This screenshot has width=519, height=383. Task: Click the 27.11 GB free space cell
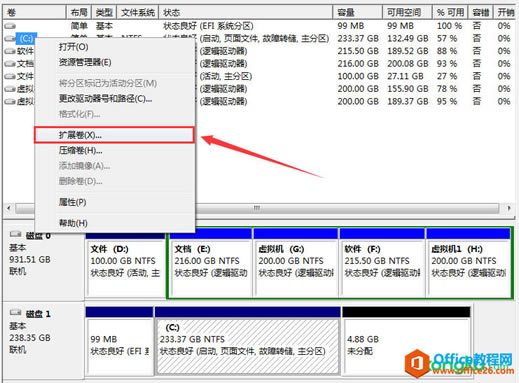point(405,76)
